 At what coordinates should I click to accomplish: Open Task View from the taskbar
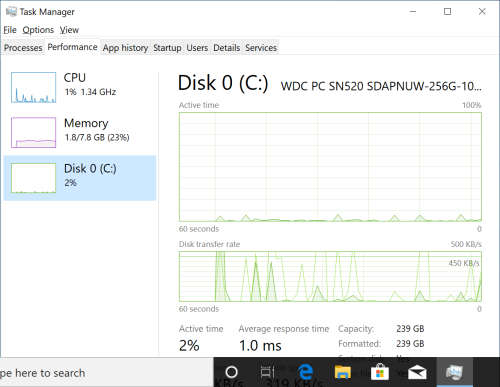(x=267, y=372)
